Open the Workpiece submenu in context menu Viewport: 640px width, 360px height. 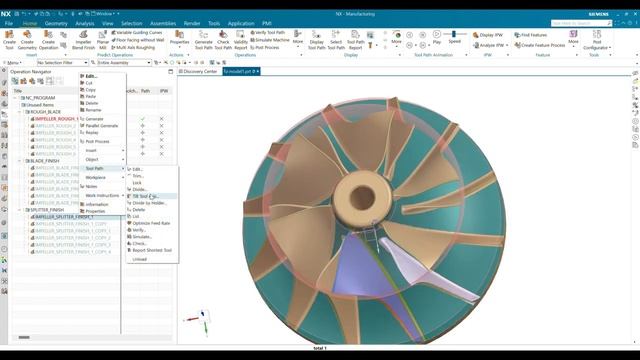click(102, 178)
